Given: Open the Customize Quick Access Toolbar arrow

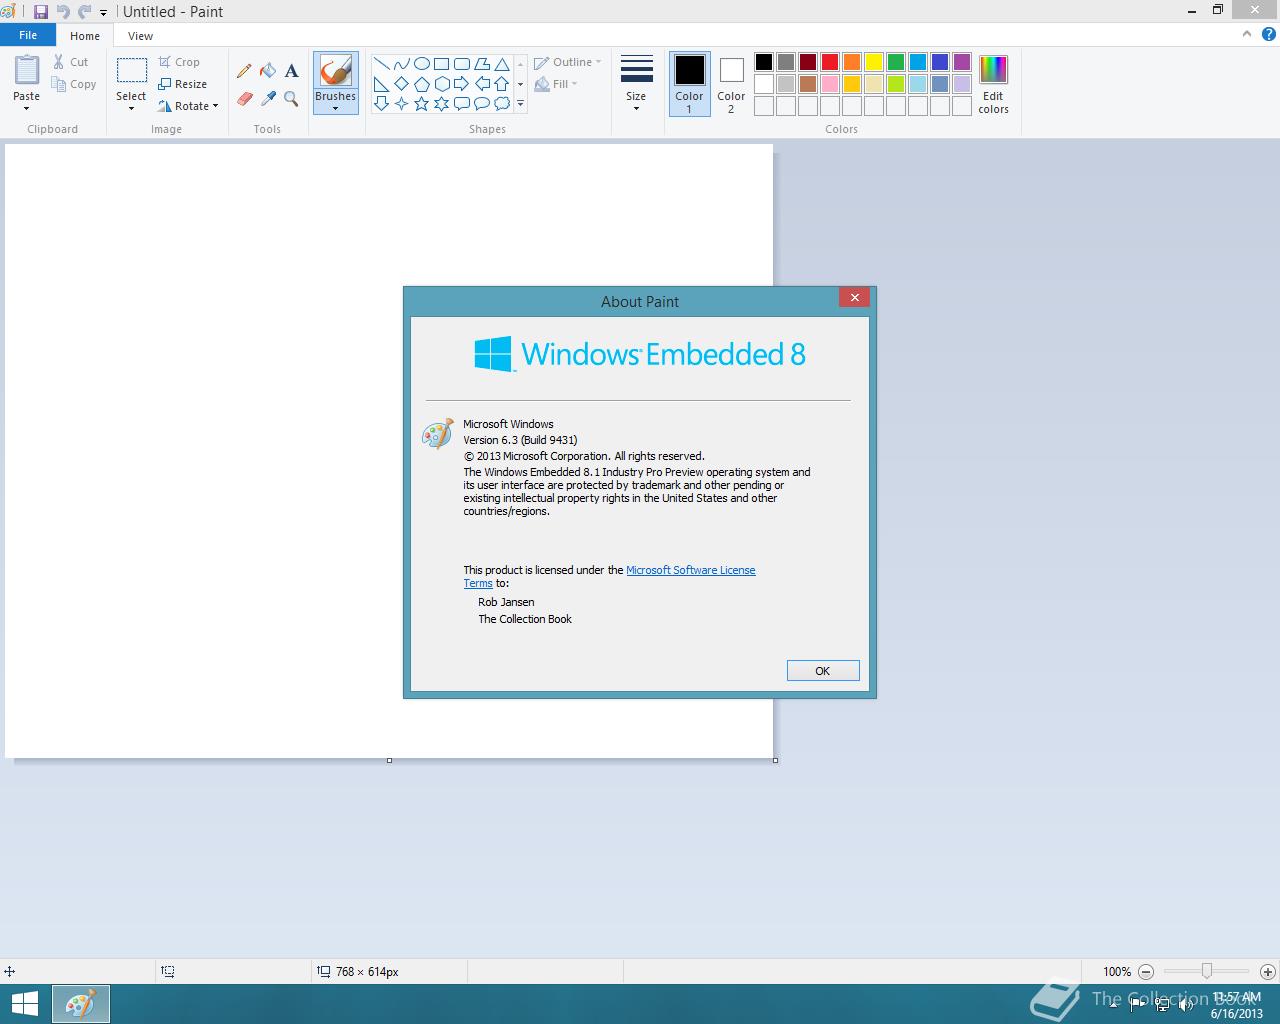Looking at the screenshot, I should [103, 13].
